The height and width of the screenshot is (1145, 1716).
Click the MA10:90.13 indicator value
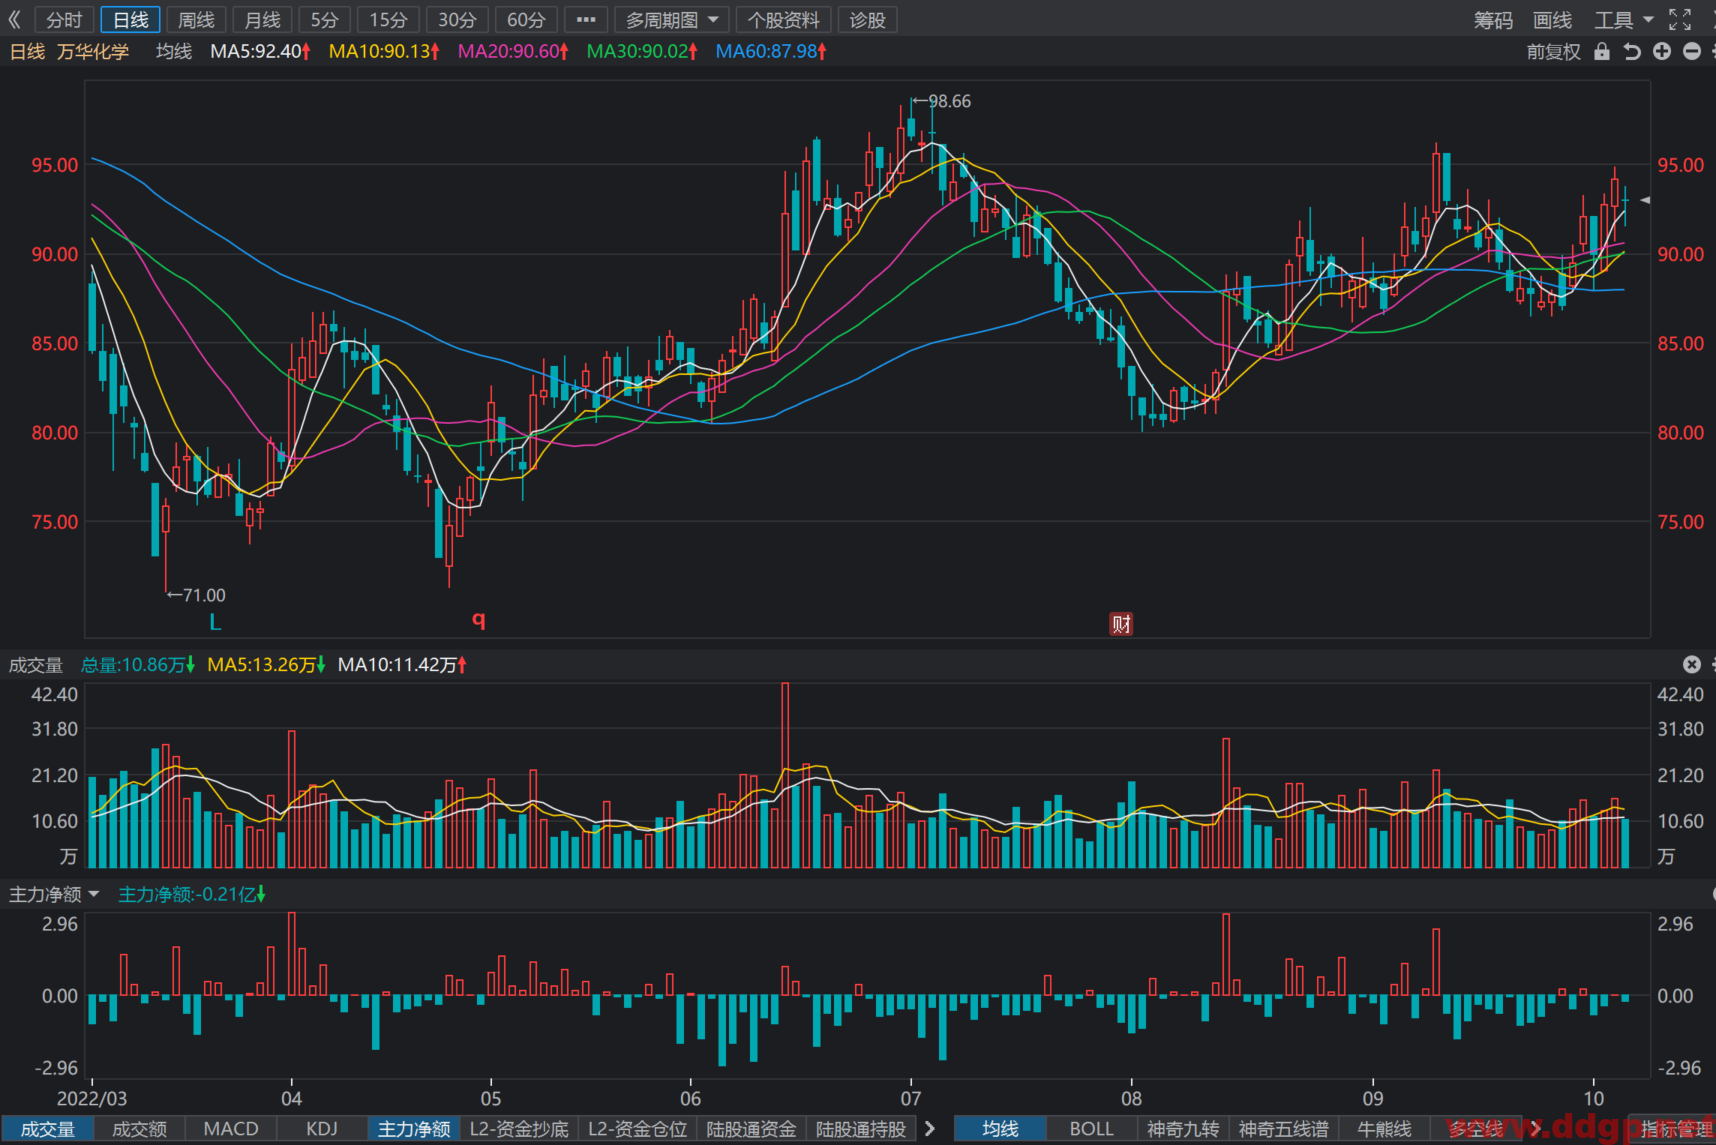click(384, 51)
